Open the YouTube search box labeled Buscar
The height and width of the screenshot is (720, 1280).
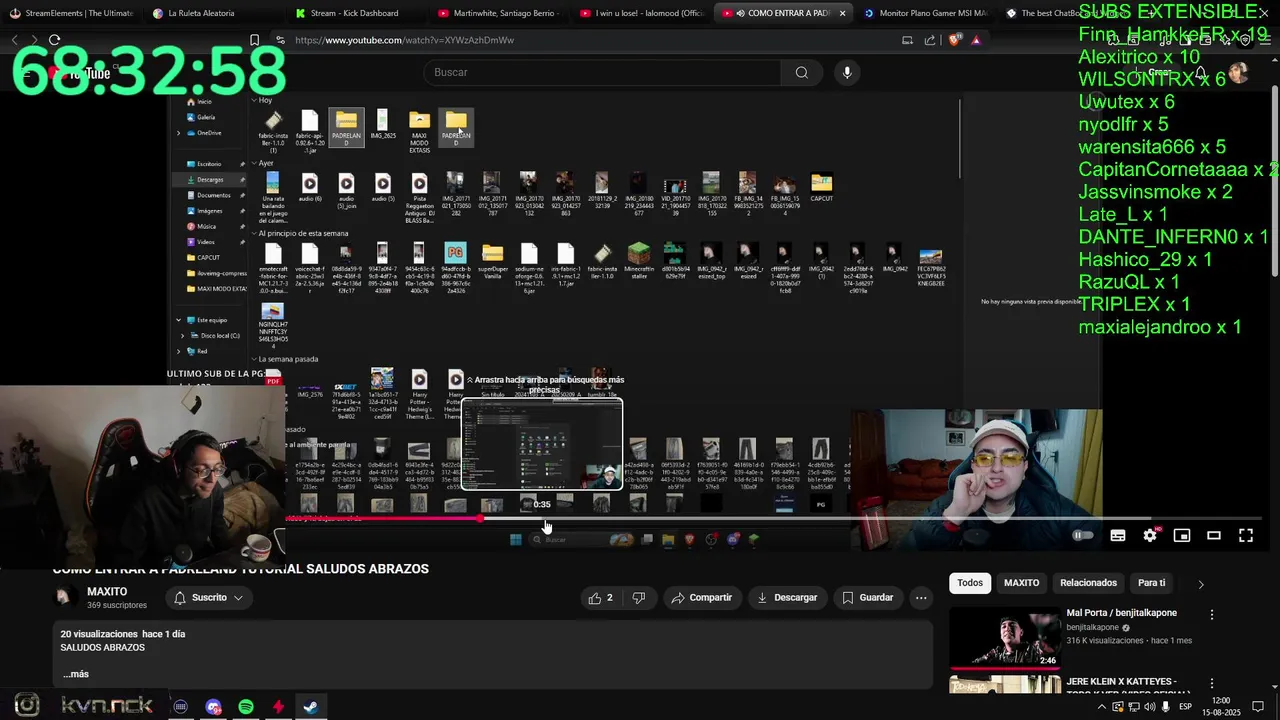pos(603,72)
